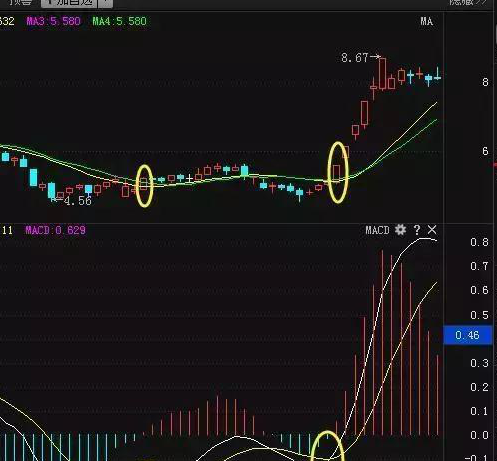Image resolution: width=497 pixels, height=461 pixels.
Task: Click the MACD indicator name label
Action: pyautogui.click(x=377, y=230)
